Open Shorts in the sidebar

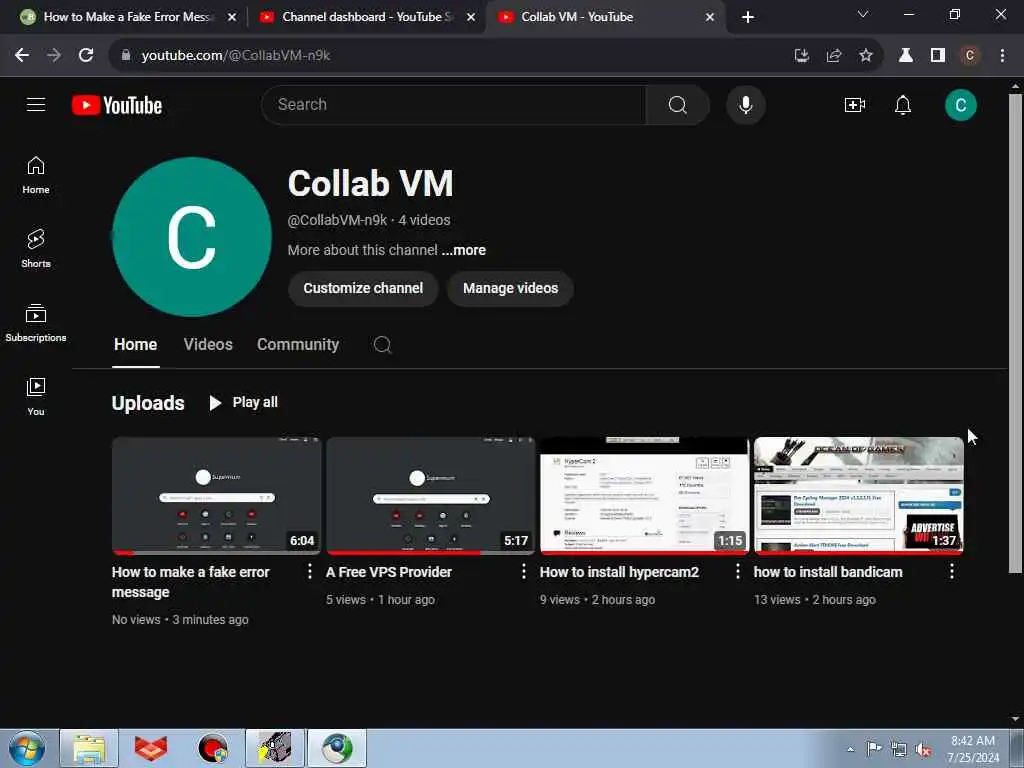pos(36,249)
